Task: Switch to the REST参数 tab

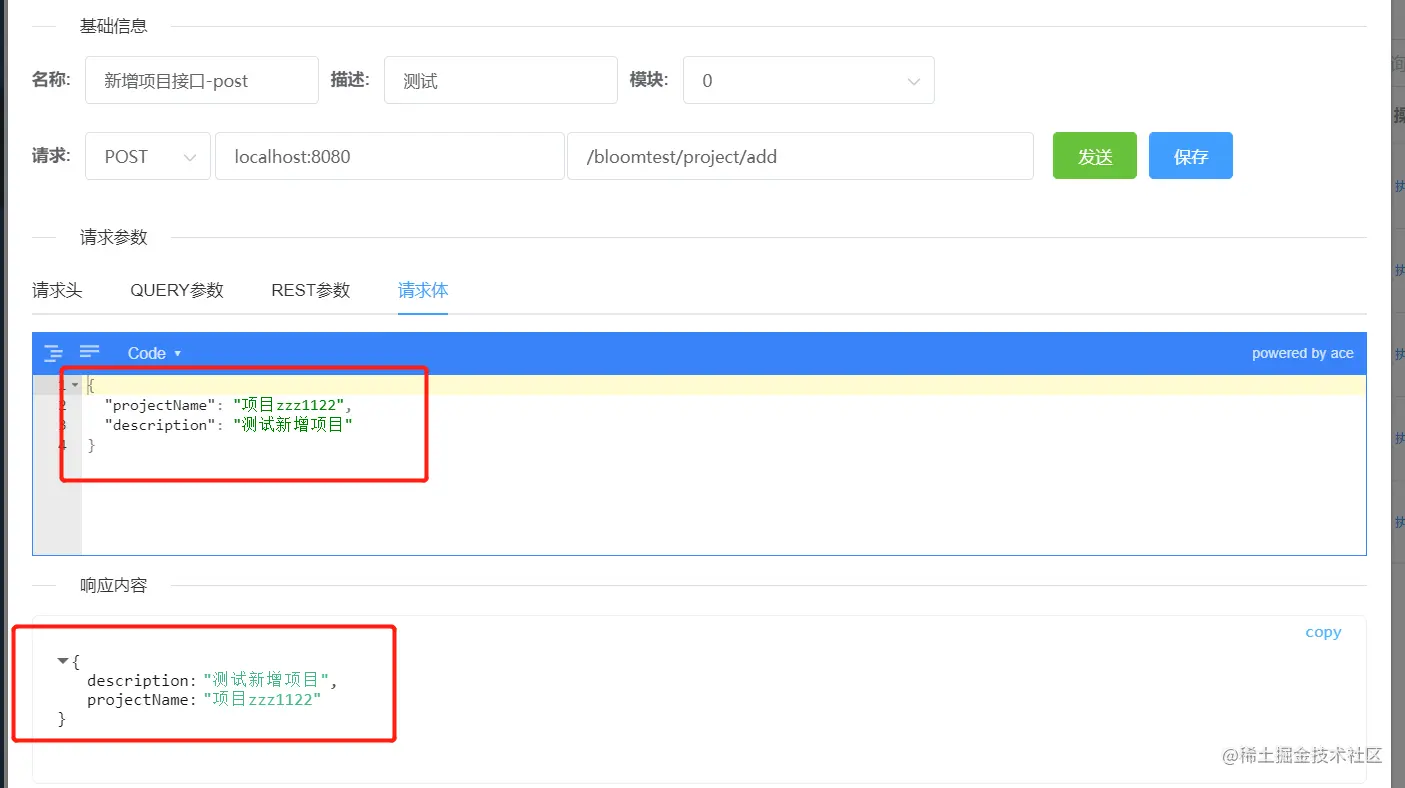Action: coord(311,290)
